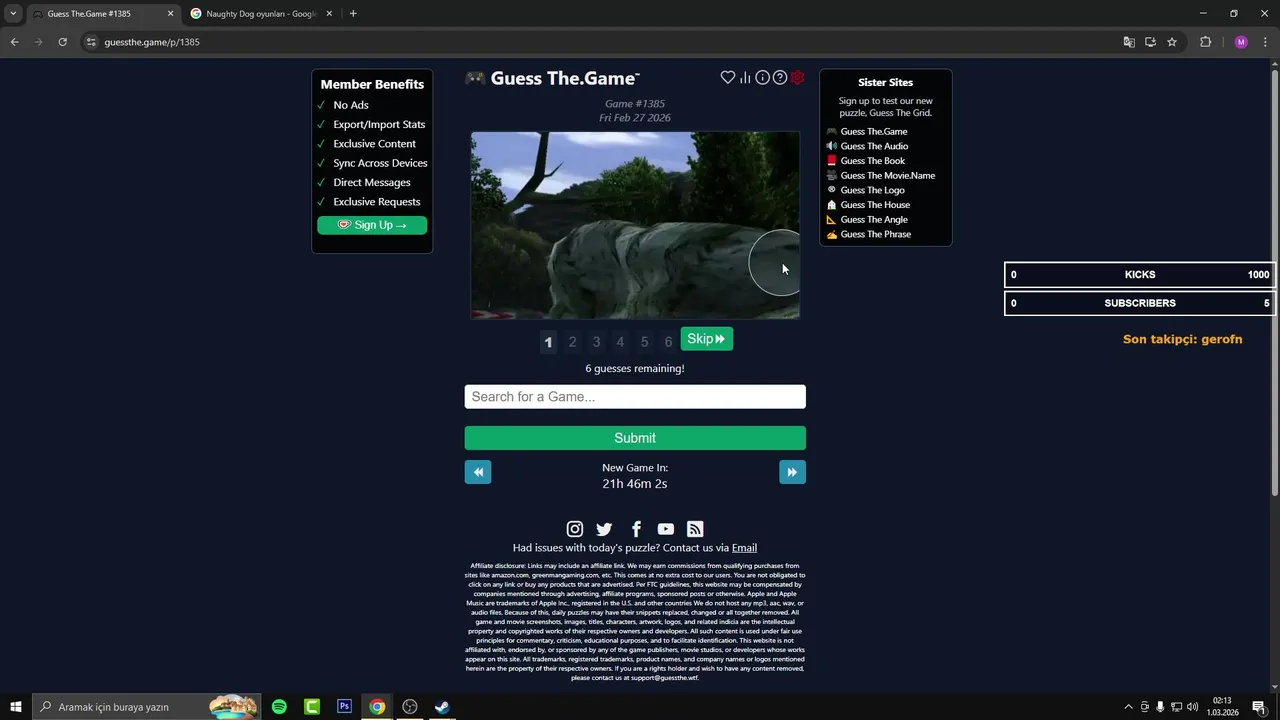Open the red settings gear icon
The image size is (1280, 720).
[x=797, y=78]
